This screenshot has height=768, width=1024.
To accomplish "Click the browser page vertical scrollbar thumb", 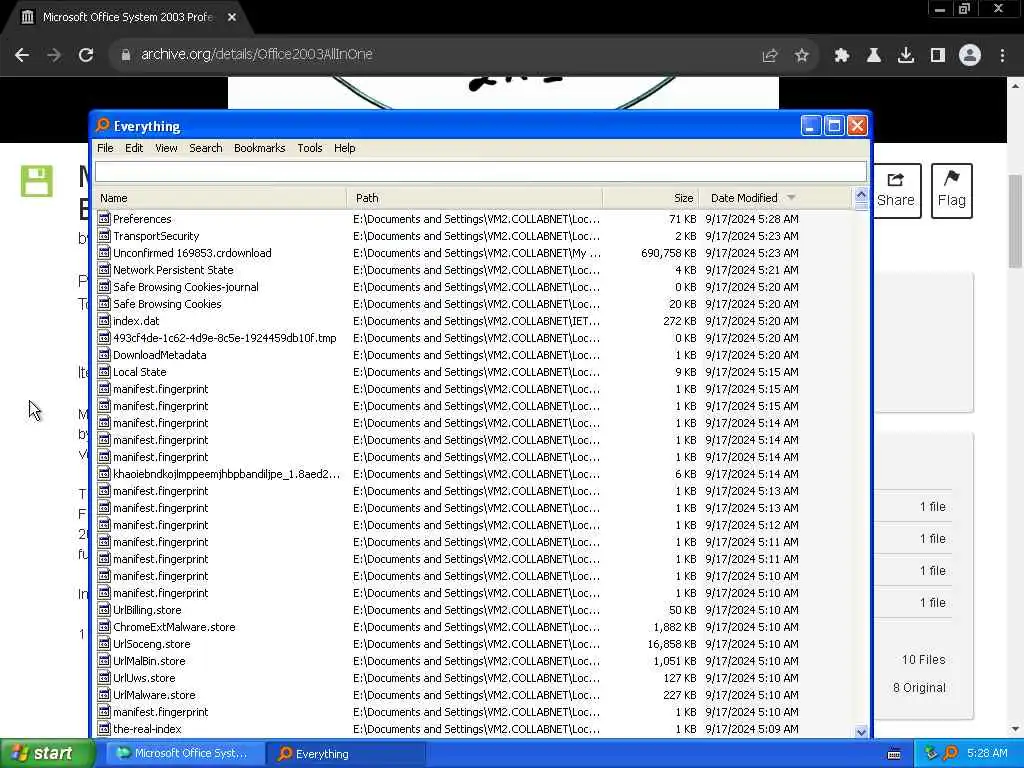I will coord(1014,221).
